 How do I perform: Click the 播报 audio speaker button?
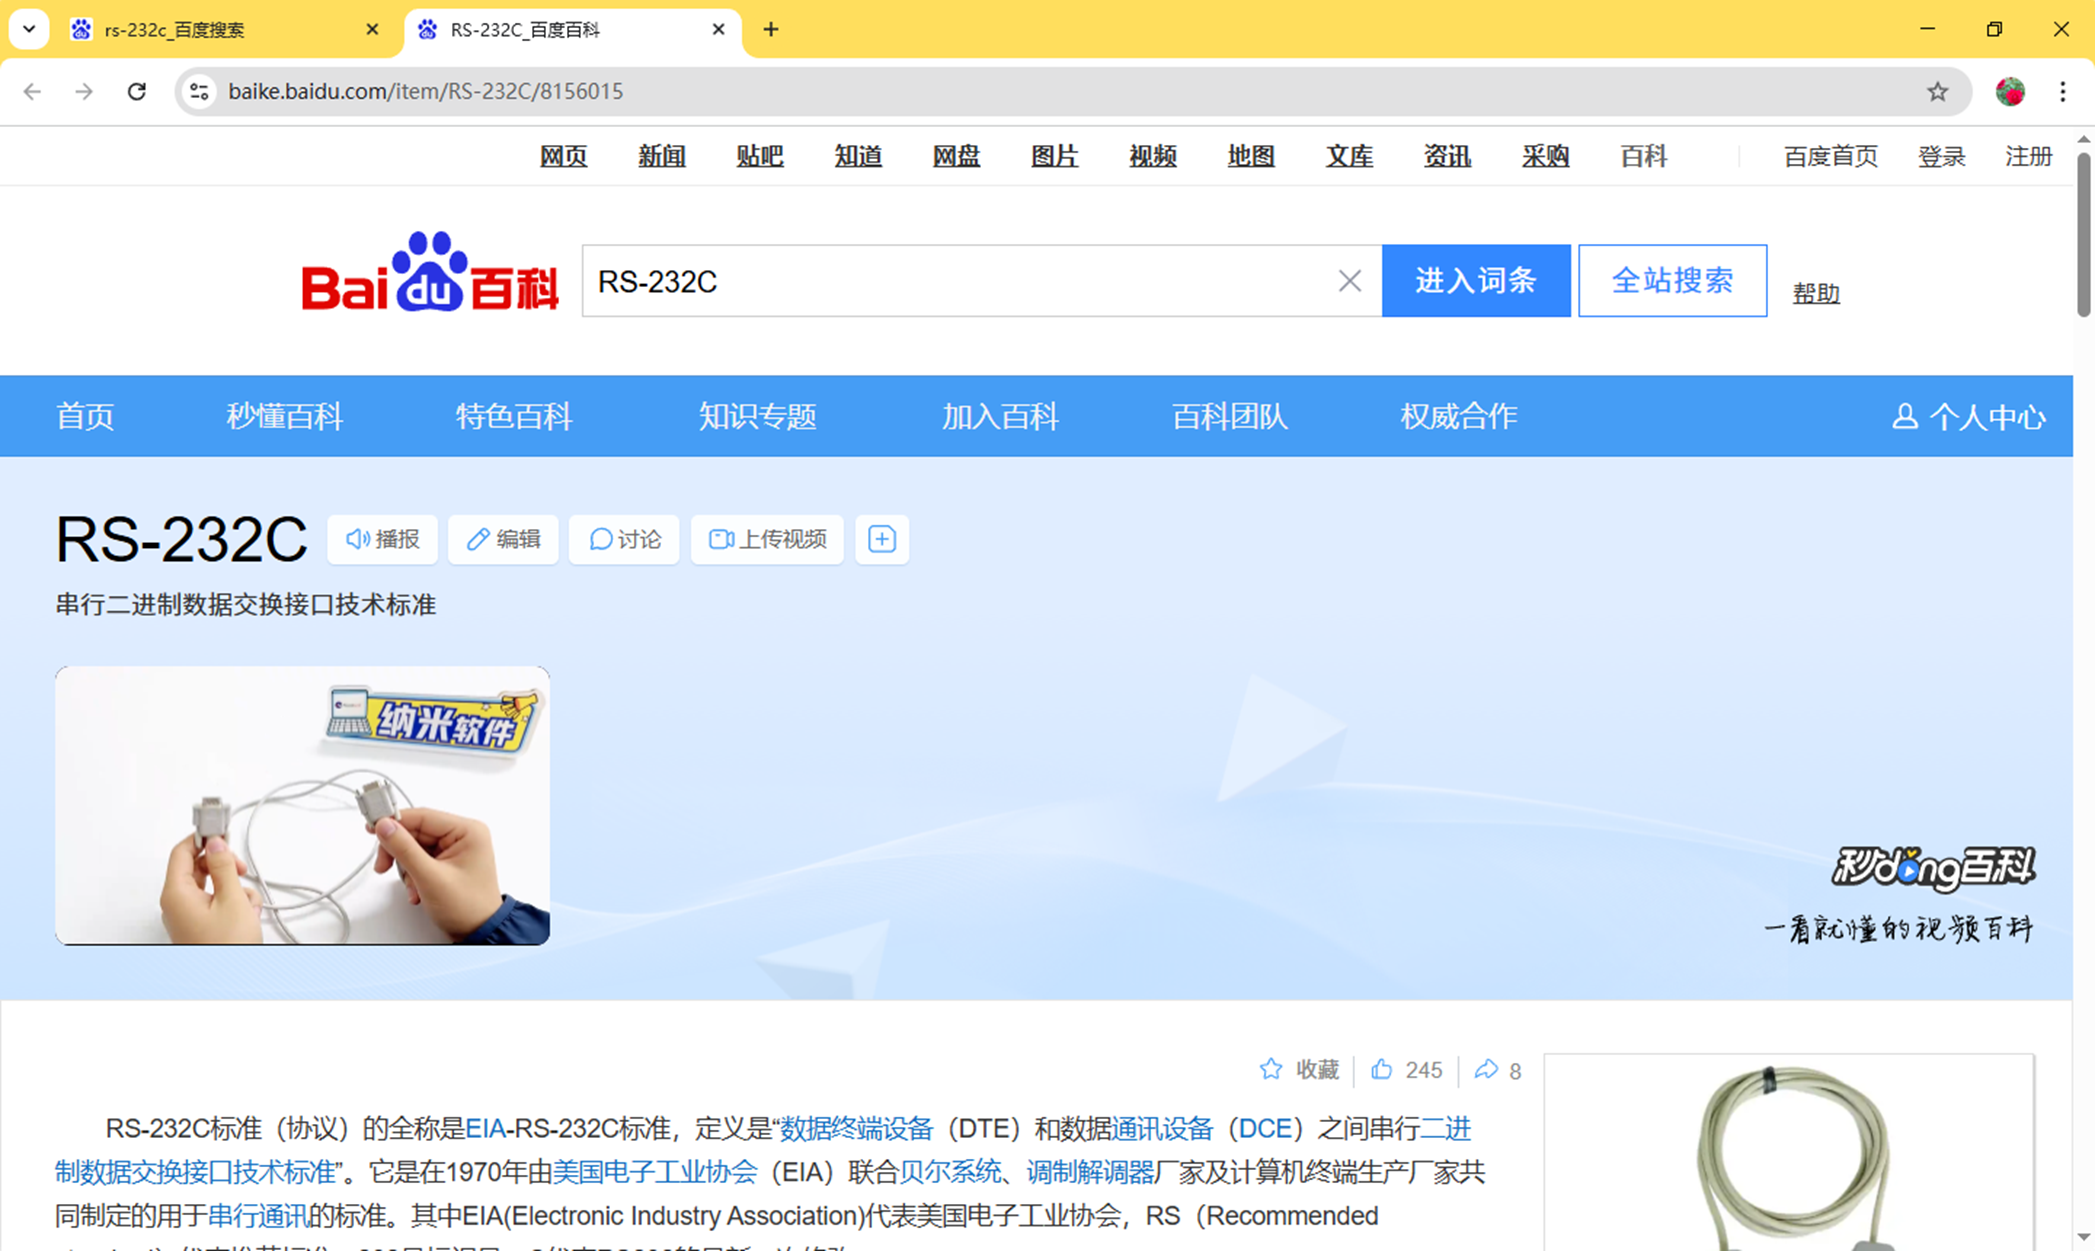click(382, 540)
